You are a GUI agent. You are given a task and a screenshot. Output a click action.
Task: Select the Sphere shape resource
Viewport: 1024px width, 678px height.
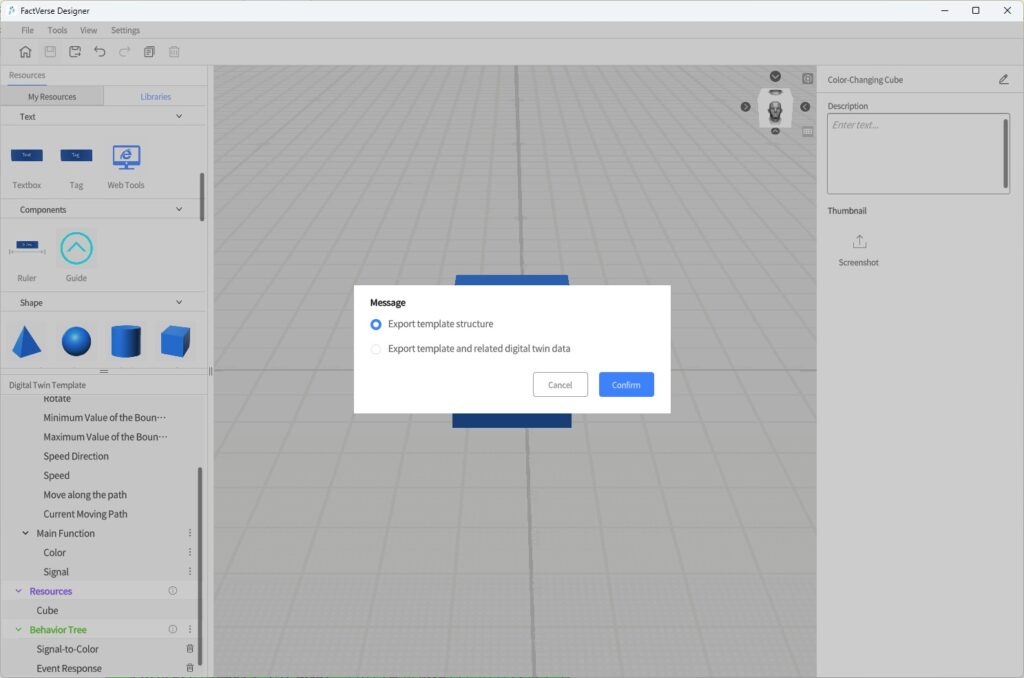76,341
